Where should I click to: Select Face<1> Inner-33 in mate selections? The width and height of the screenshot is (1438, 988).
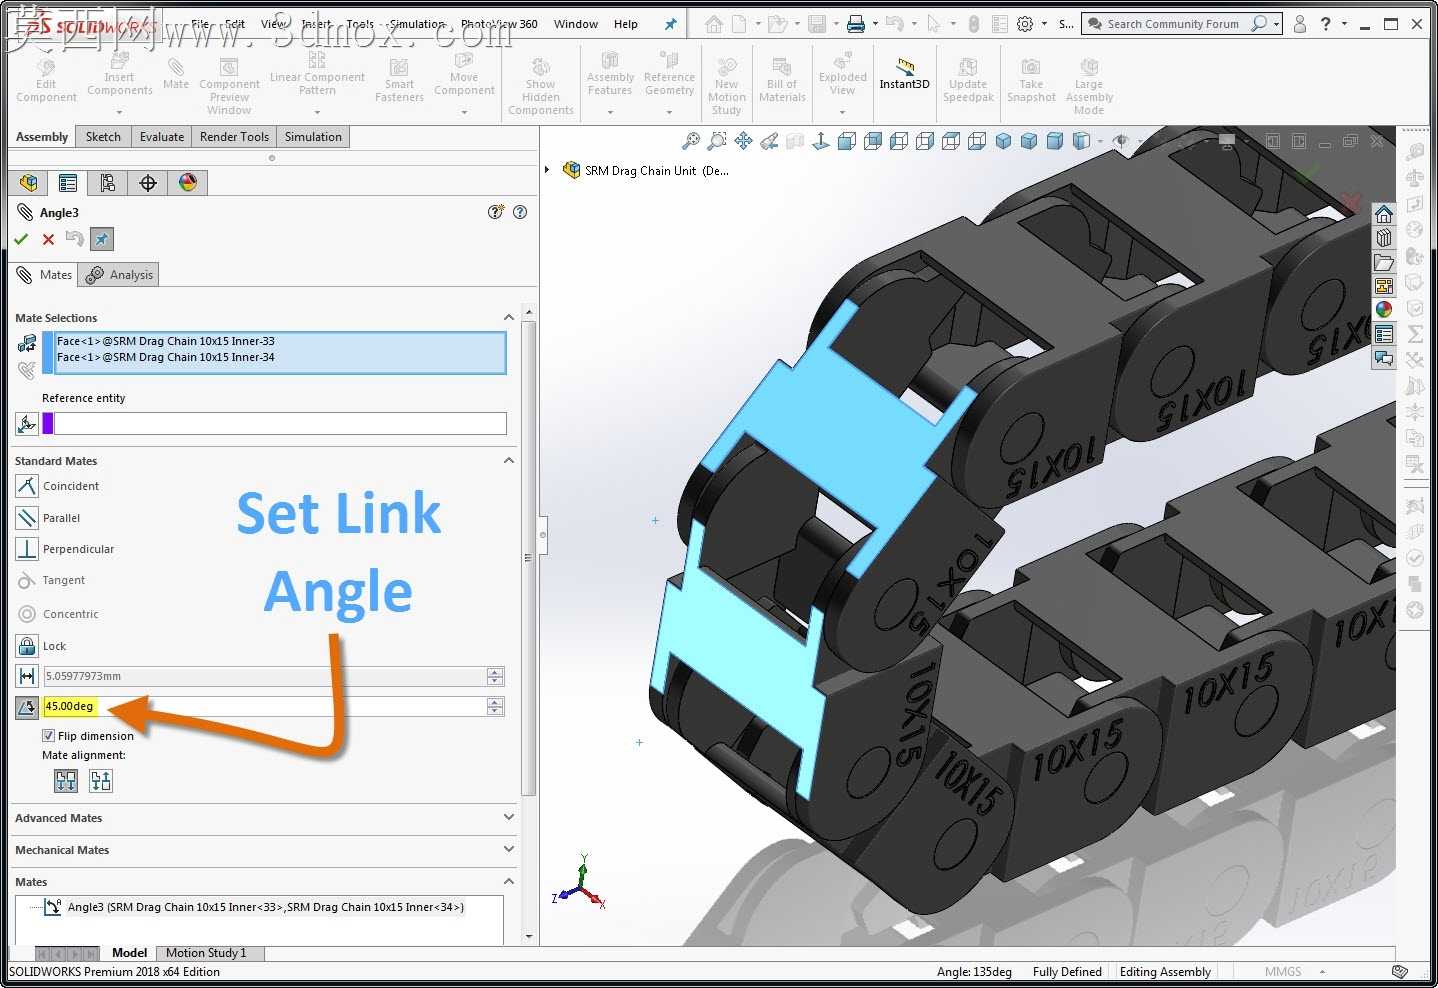pos(166,341)
